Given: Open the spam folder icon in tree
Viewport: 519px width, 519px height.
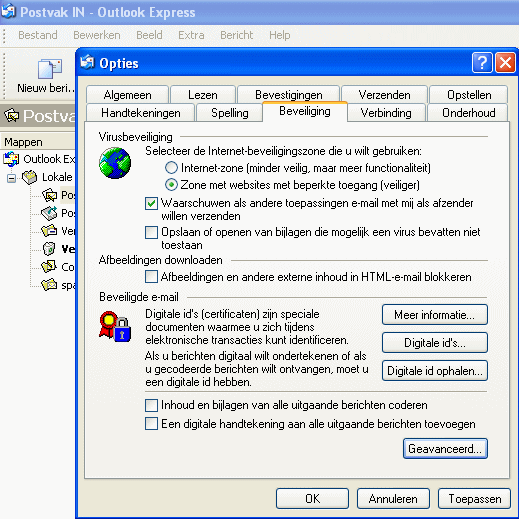Looking at the screenshot, I should [x=49, y=285].
